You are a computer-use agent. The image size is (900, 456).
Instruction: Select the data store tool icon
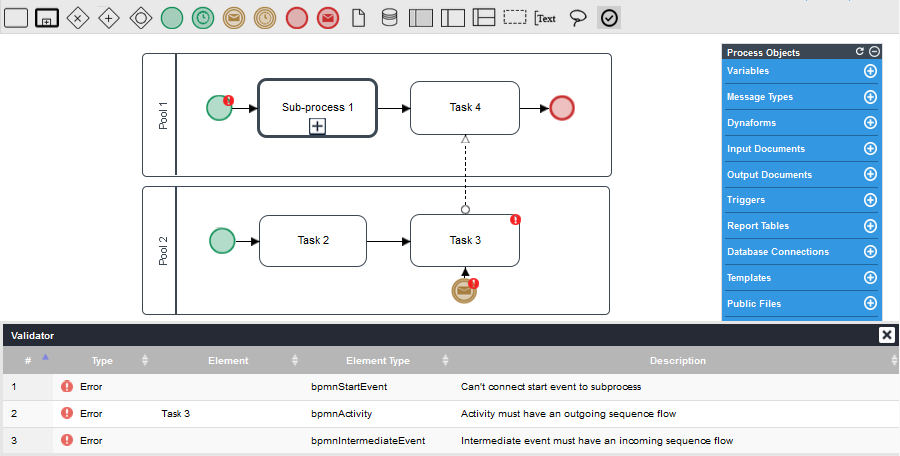pos(389,17)
